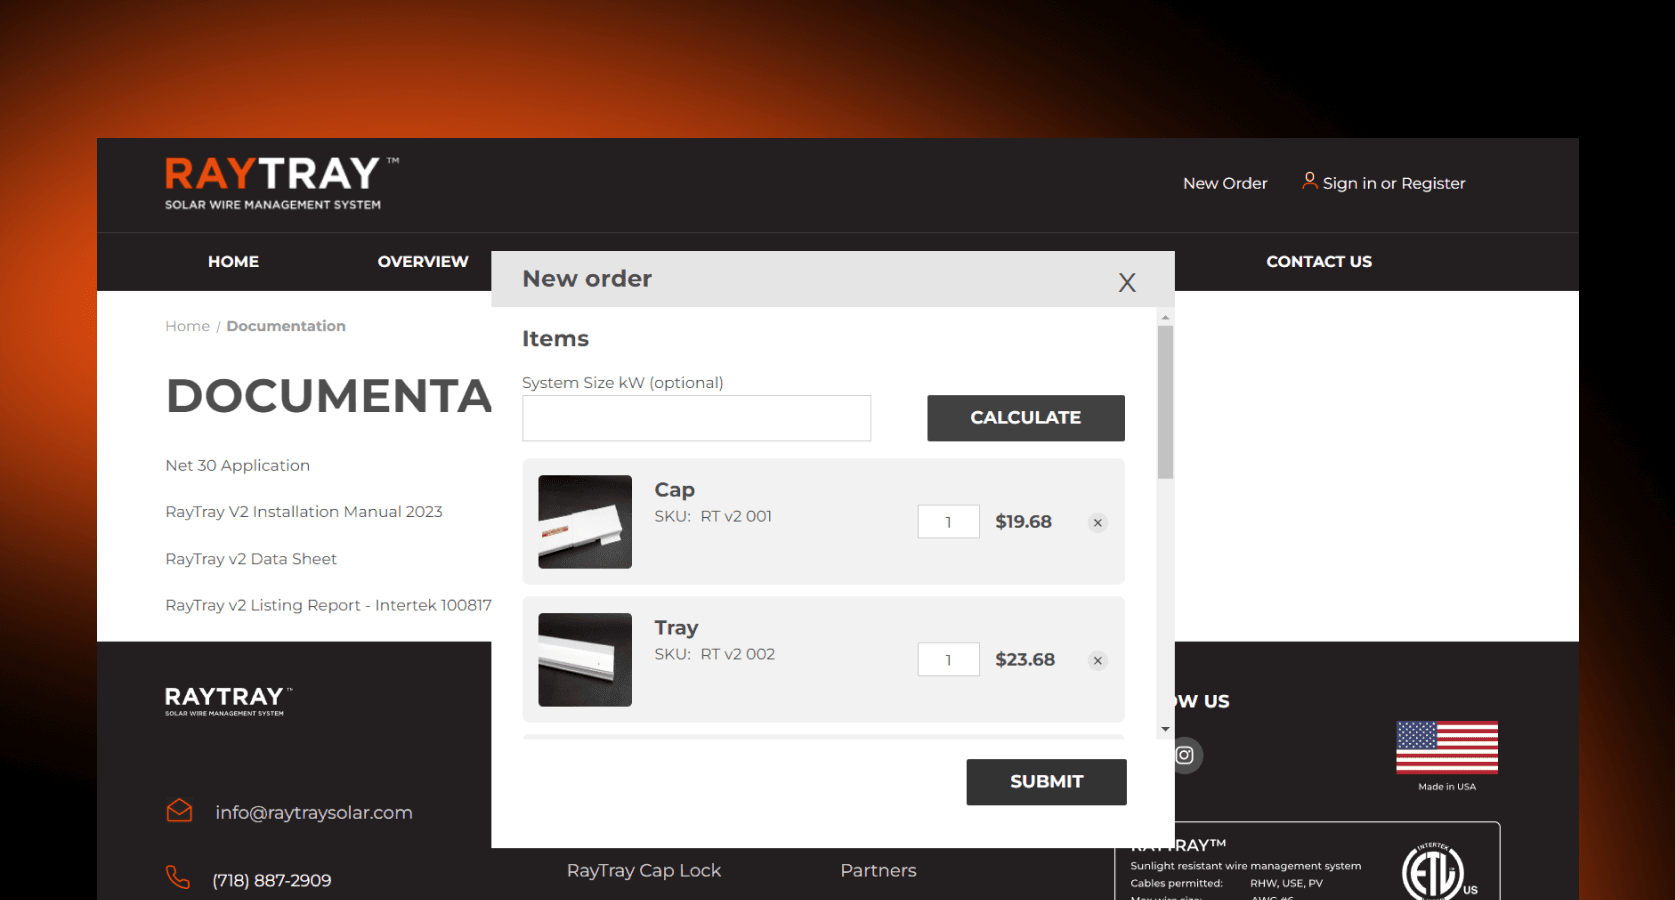This screenshot has height=900, width=1675.
Task: Open the Cap product thumbnail
Action: 585,522
